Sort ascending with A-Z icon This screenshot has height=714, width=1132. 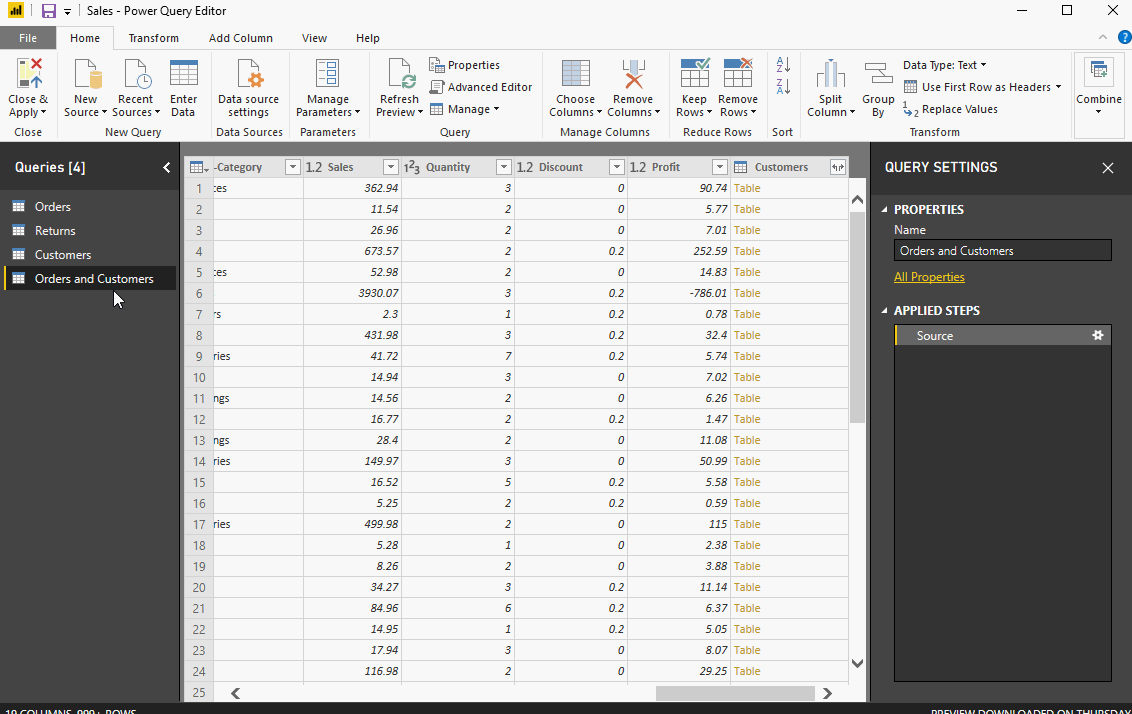pos(783,64)
